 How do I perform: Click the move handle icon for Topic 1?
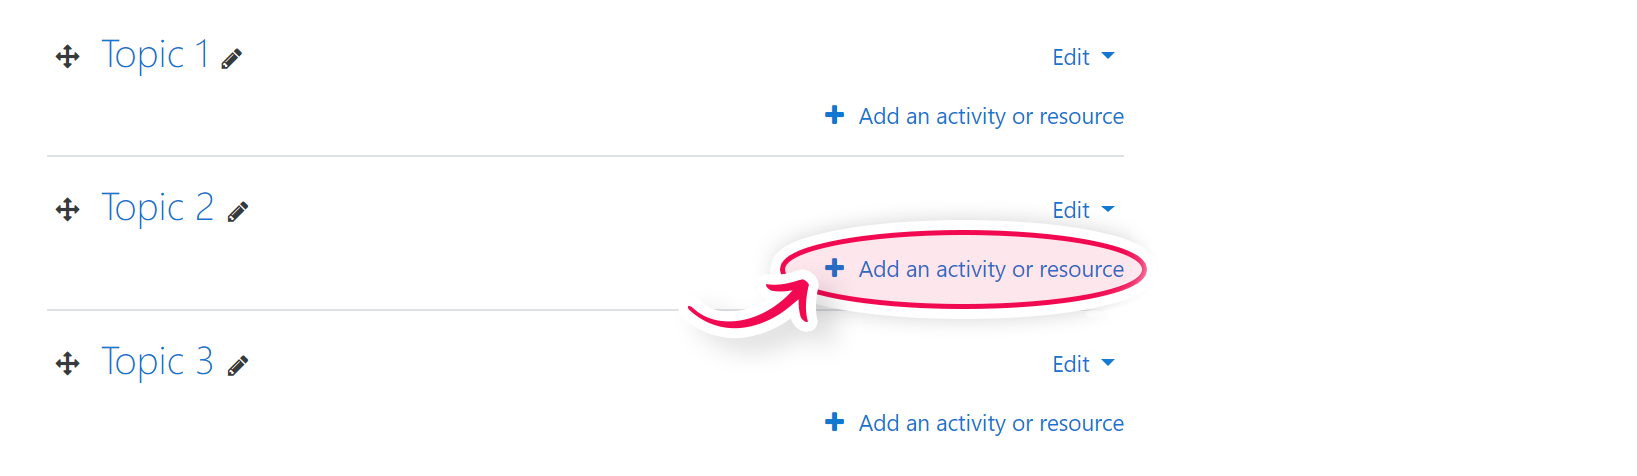67,57
